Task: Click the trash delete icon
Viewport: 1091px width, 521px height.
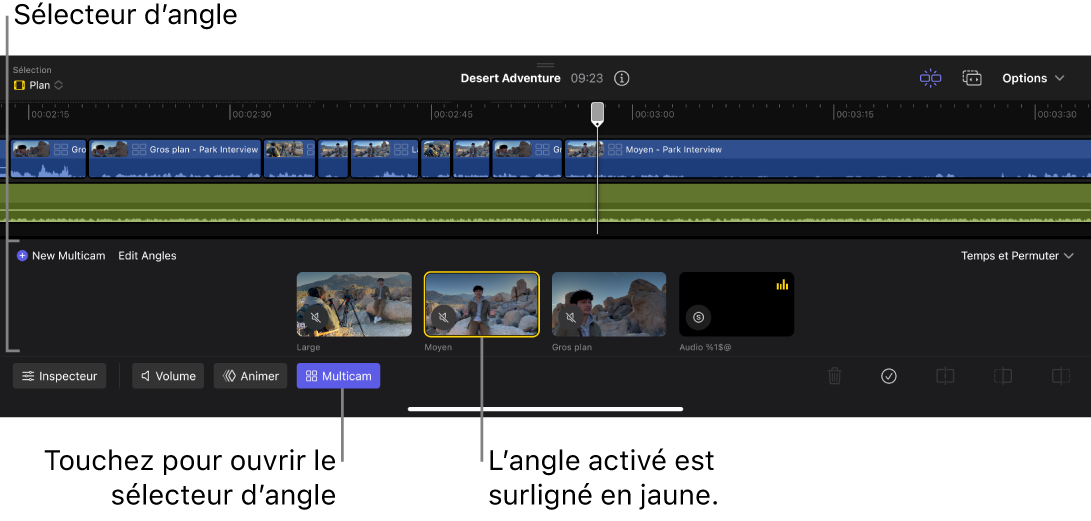Action: click(835, 376)
